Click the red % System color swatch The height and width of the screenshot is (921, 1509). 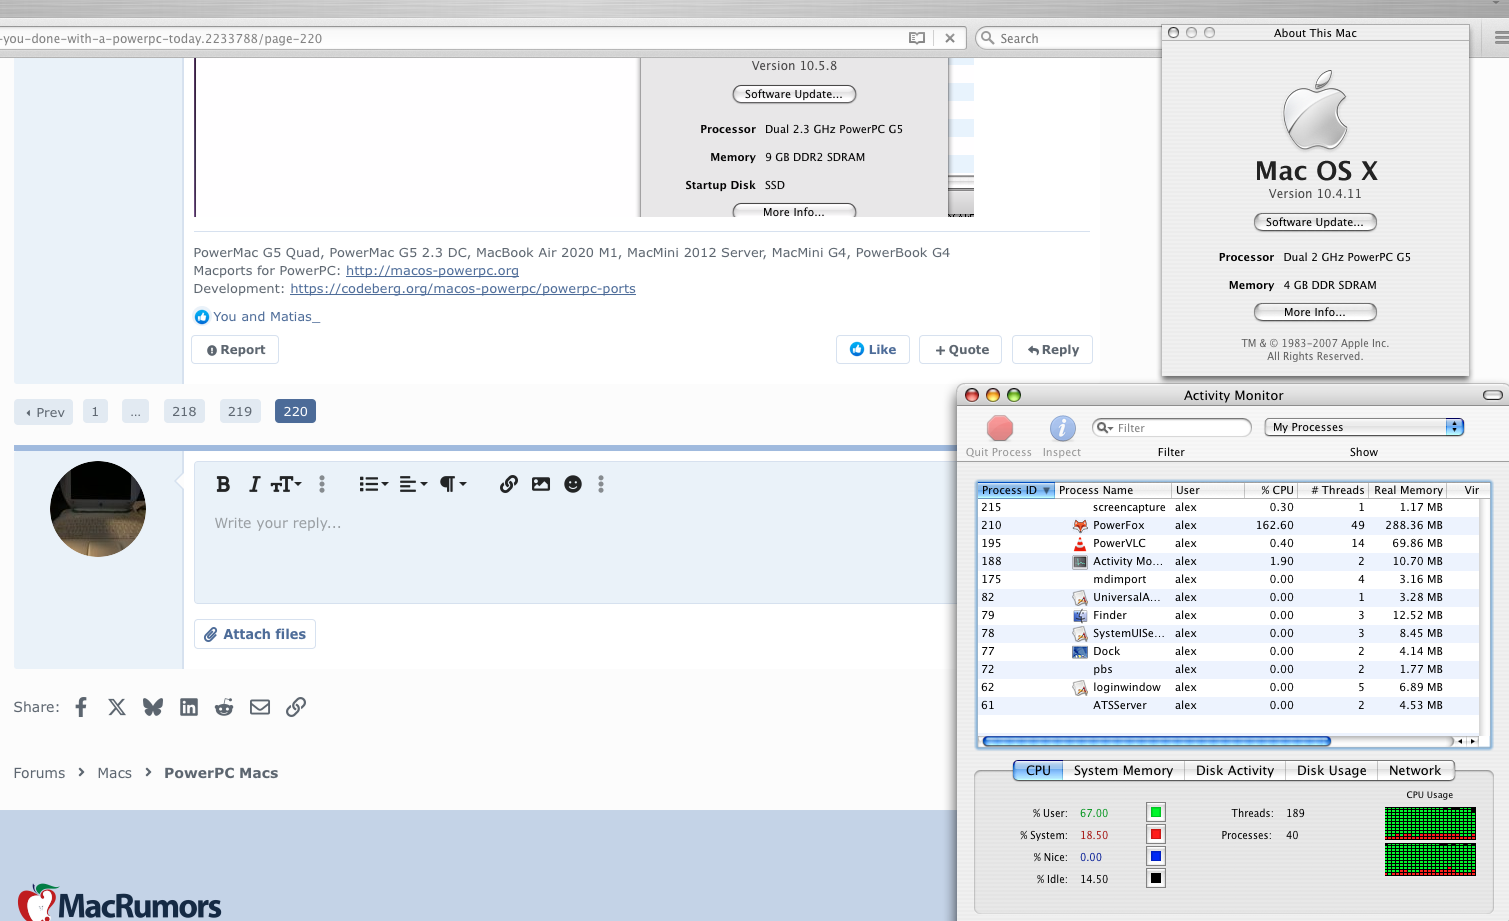point(1156,834)
